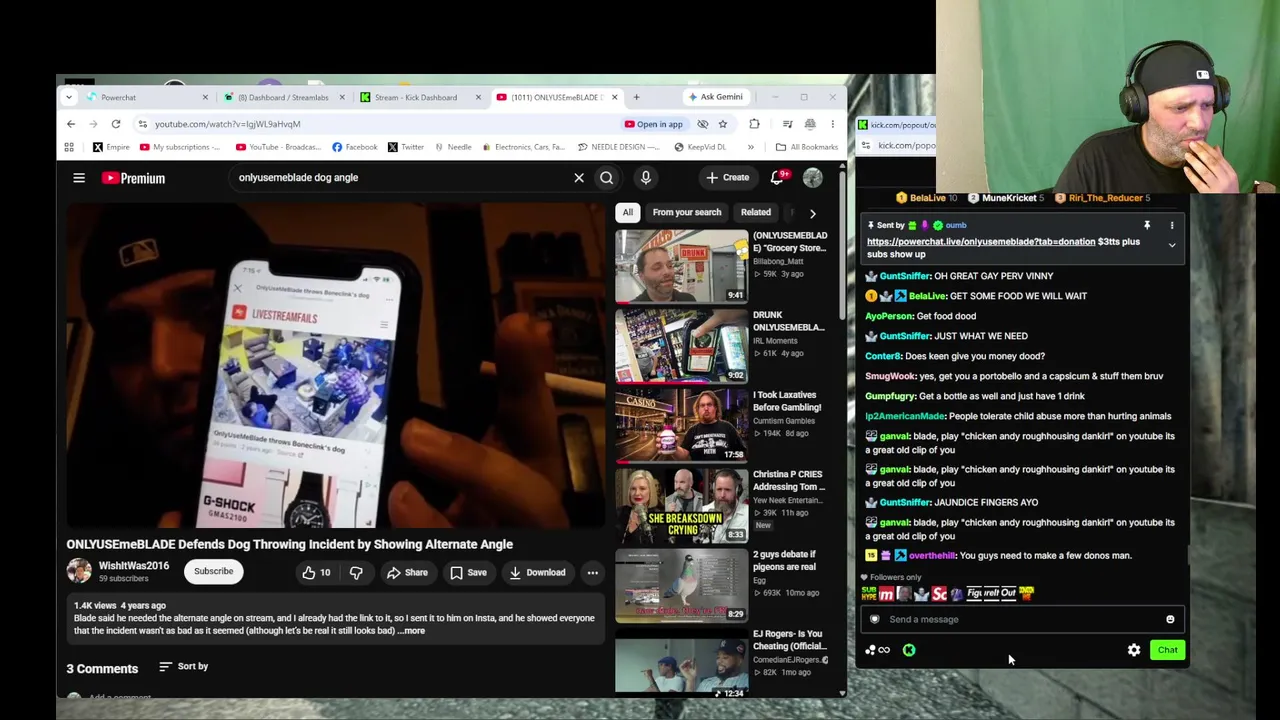Like the video with thumbs up
This screenshot has width=1280, height=720.
tap(317, 572)
